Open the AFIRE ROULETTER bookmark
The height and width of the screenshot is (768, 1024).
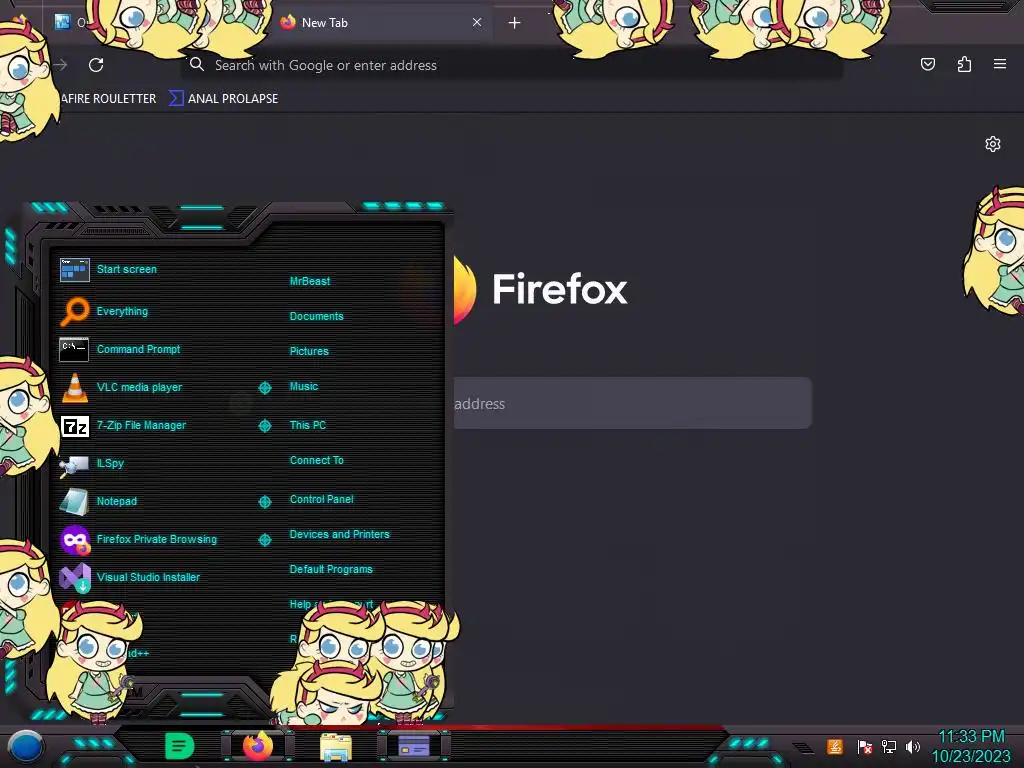click(x=108, y=99)
